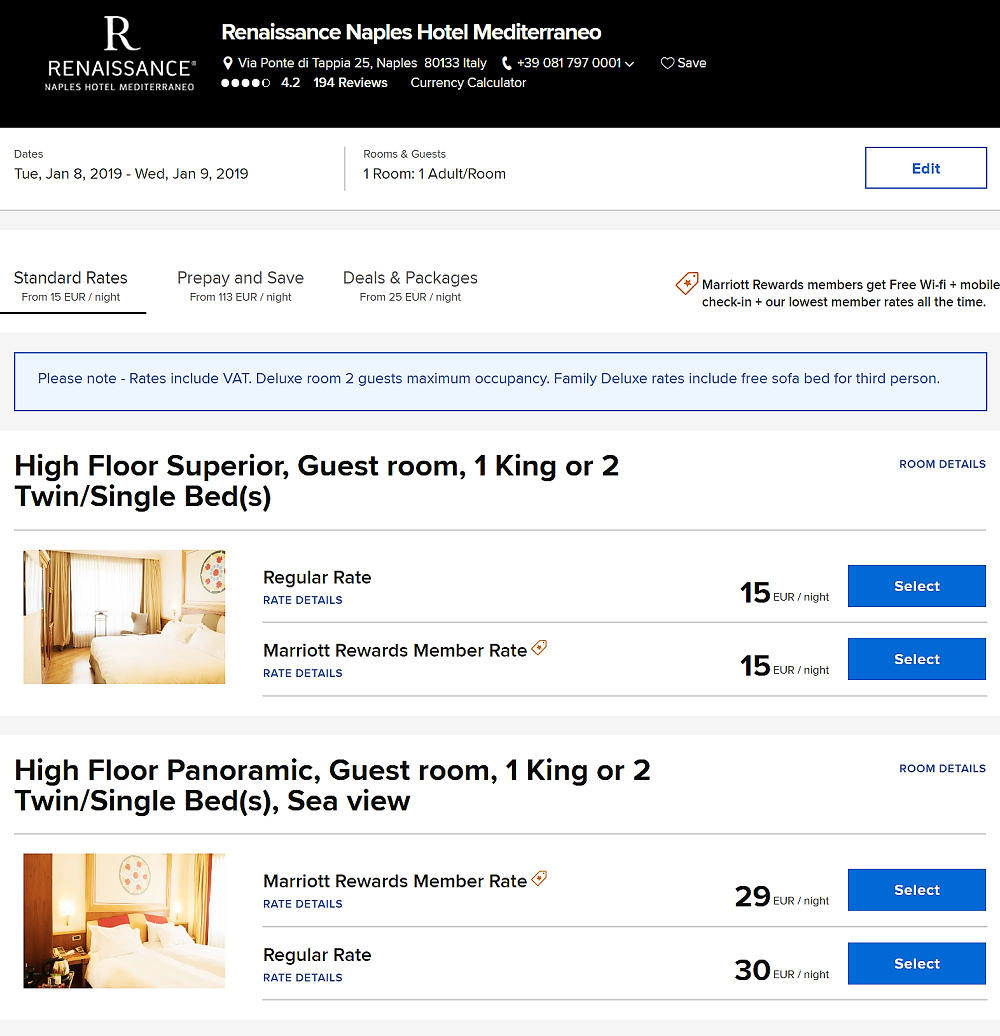Click the heart Save icon
The width and height of the screenshot is (1000, 1036).
(667, 63)
